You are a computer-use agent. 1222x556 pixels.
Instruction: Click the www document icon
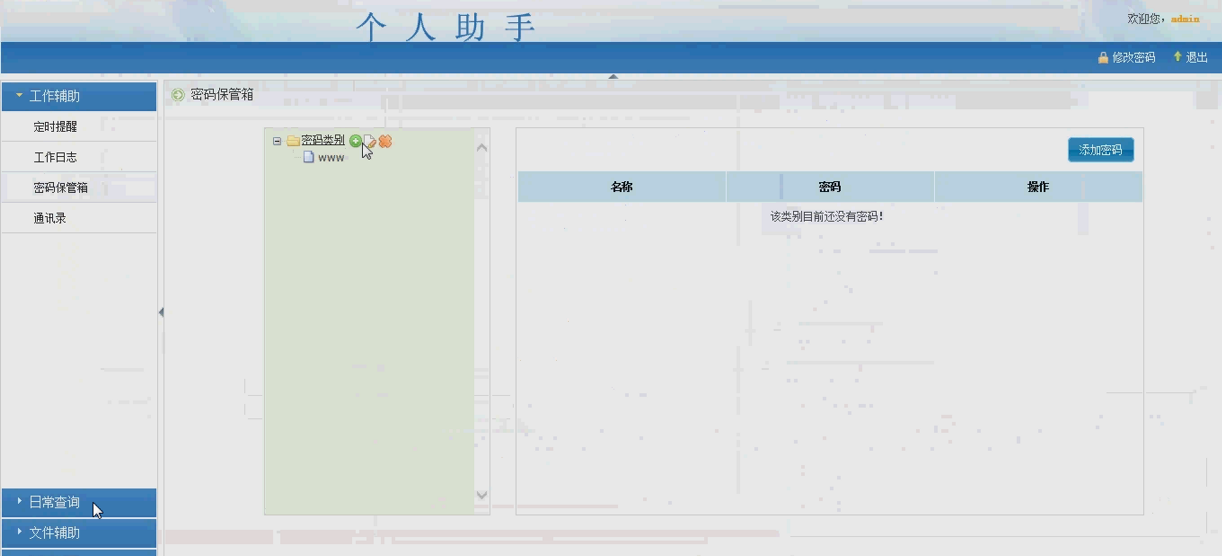tap(309, 157)
